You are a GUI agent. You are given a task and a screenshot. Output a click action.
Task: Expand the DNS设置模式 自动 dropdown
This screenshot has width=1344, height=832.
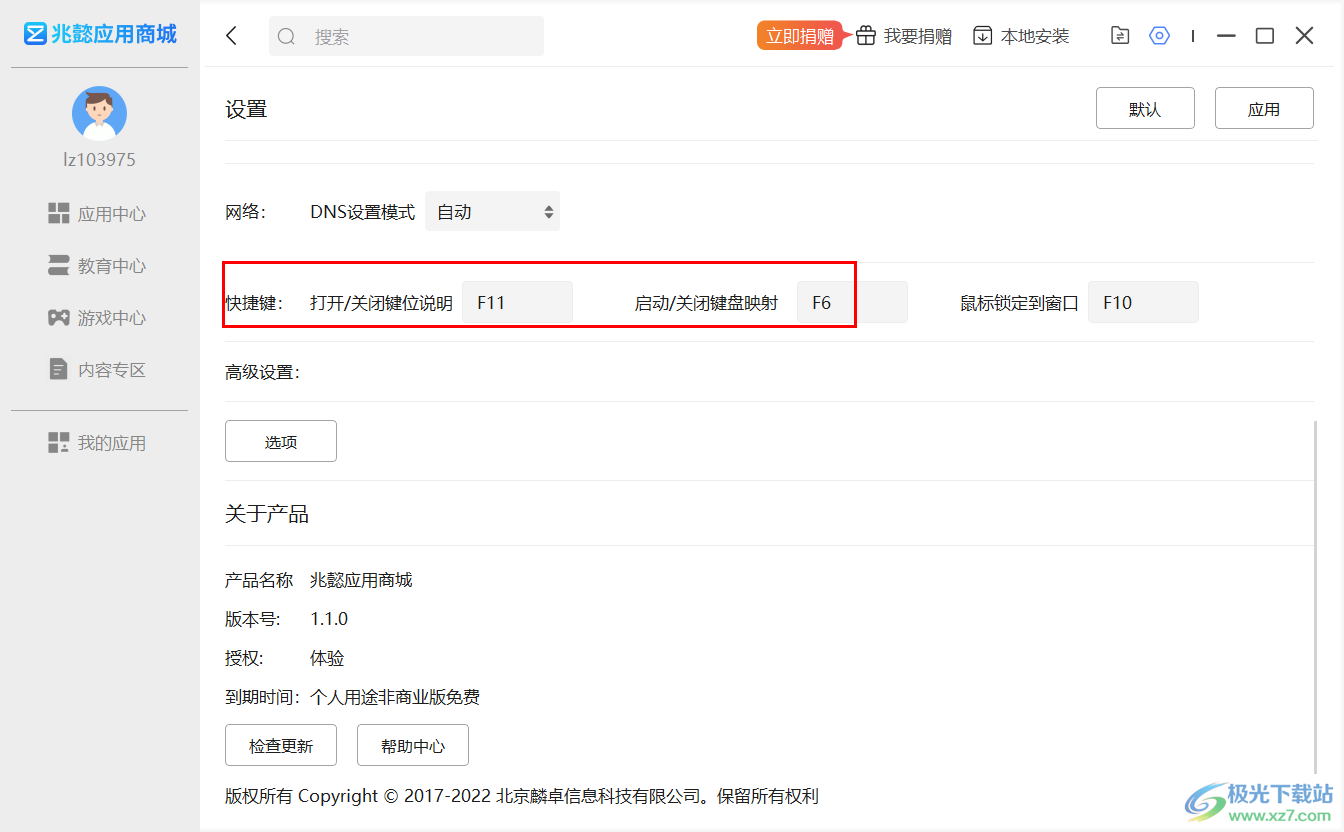coord(492,212)
